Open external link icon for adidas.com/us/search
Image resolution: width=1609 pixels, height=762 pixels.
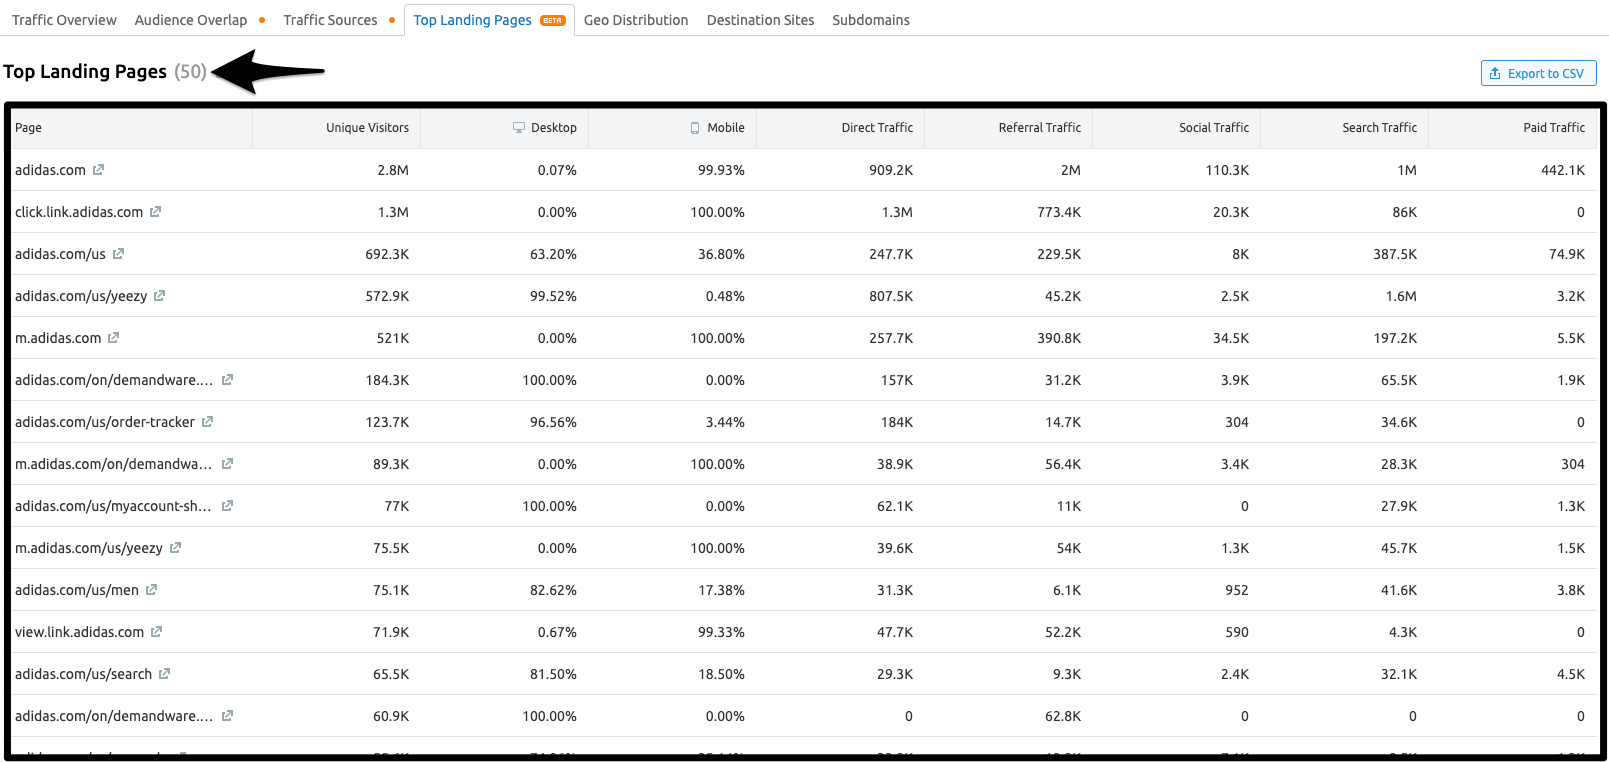164,674
